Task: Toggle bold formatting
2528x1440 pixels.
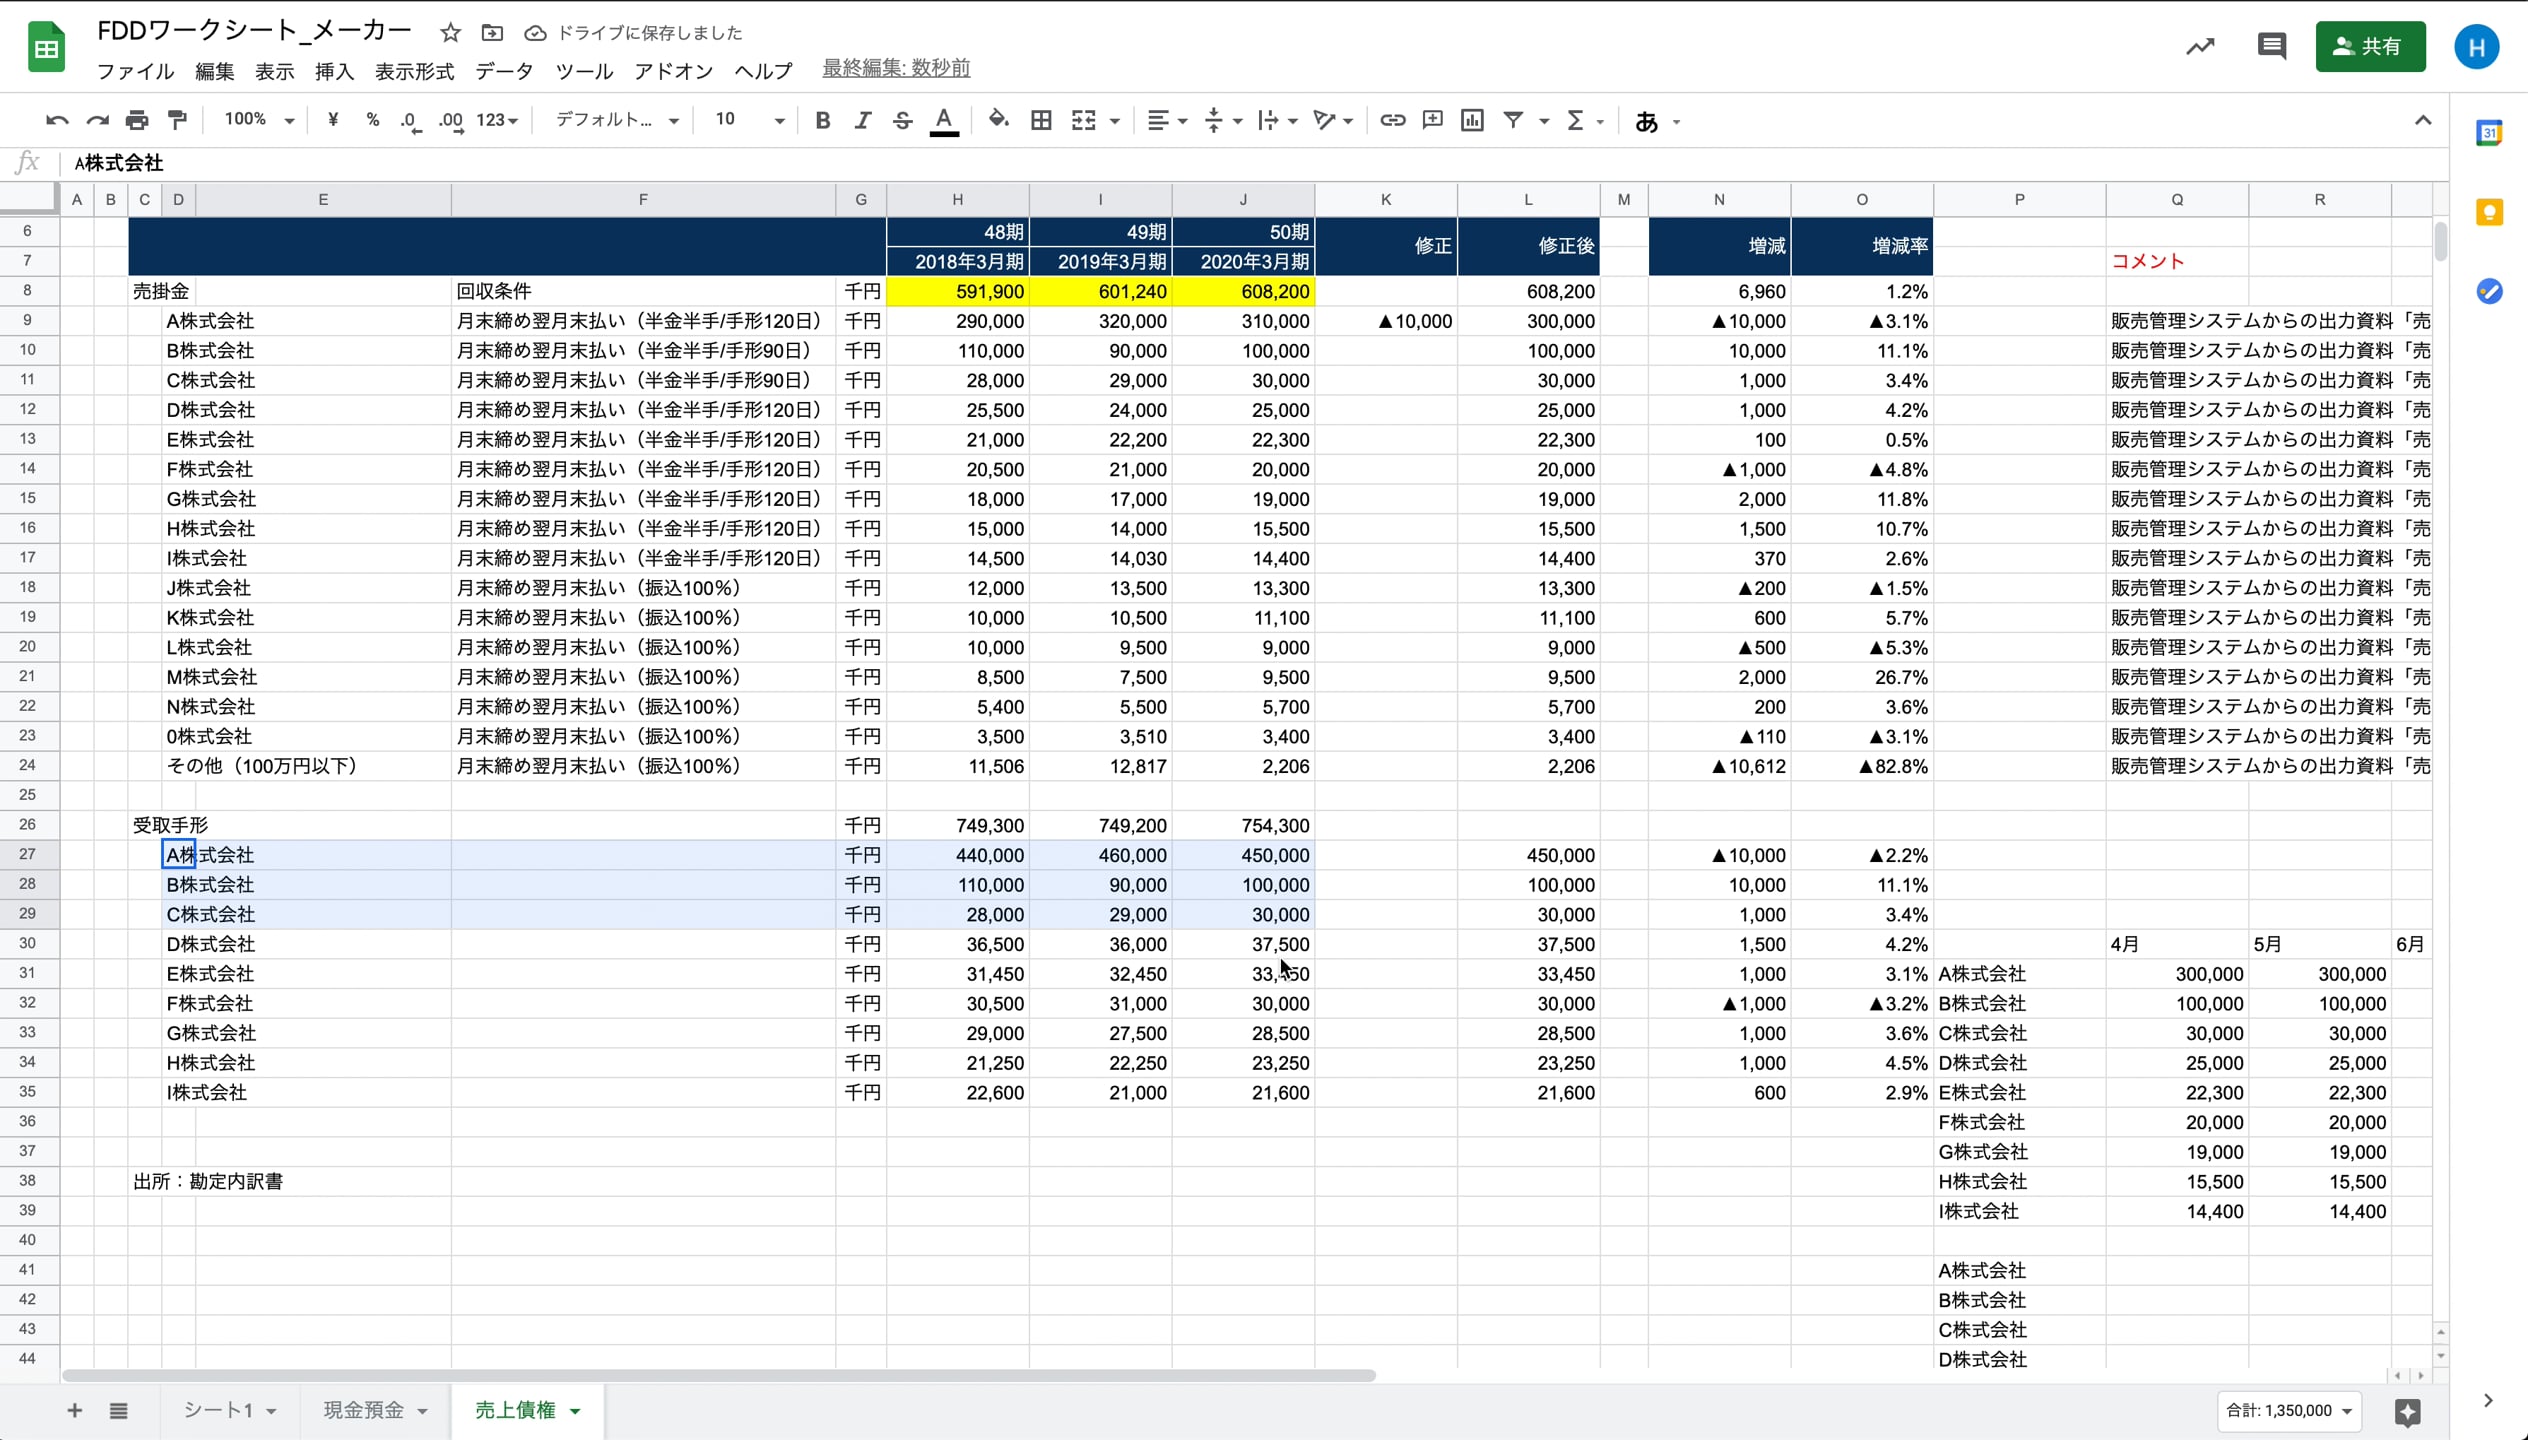Action: [822, 120]
